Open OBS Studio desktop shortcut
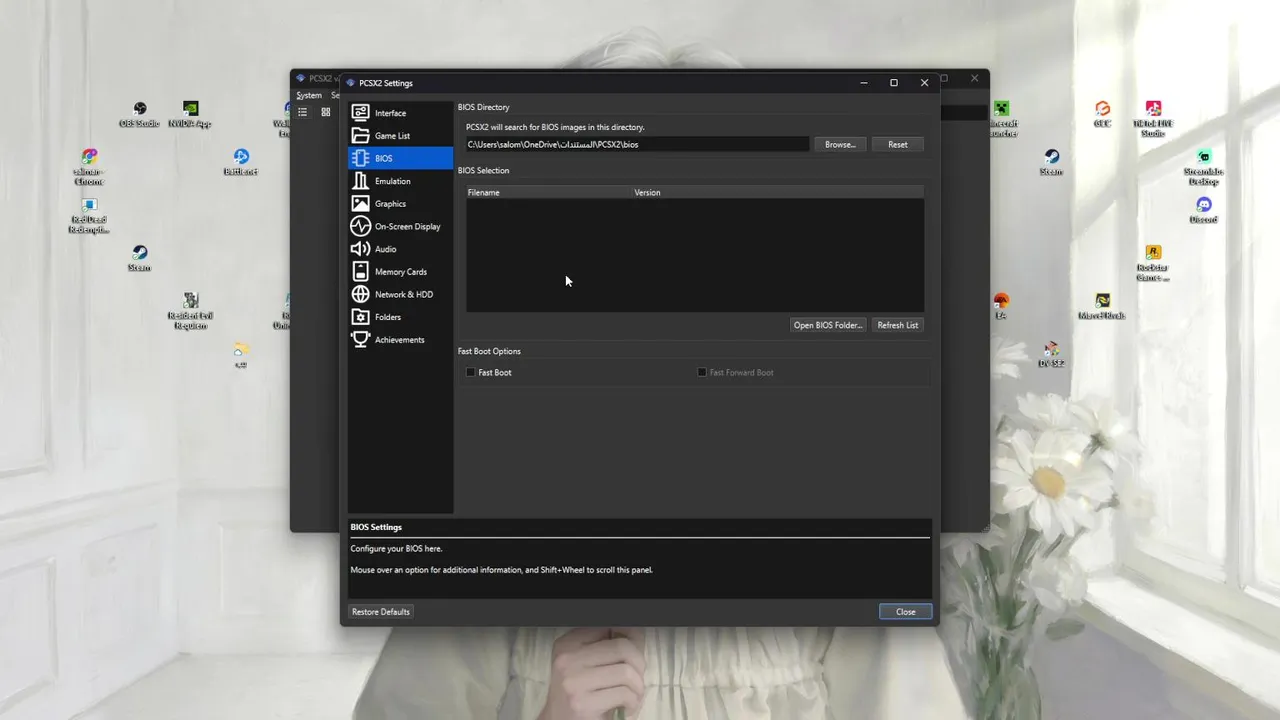This screenshot has width=1280, height=720. pyautogui.click(x=140, y=114)
